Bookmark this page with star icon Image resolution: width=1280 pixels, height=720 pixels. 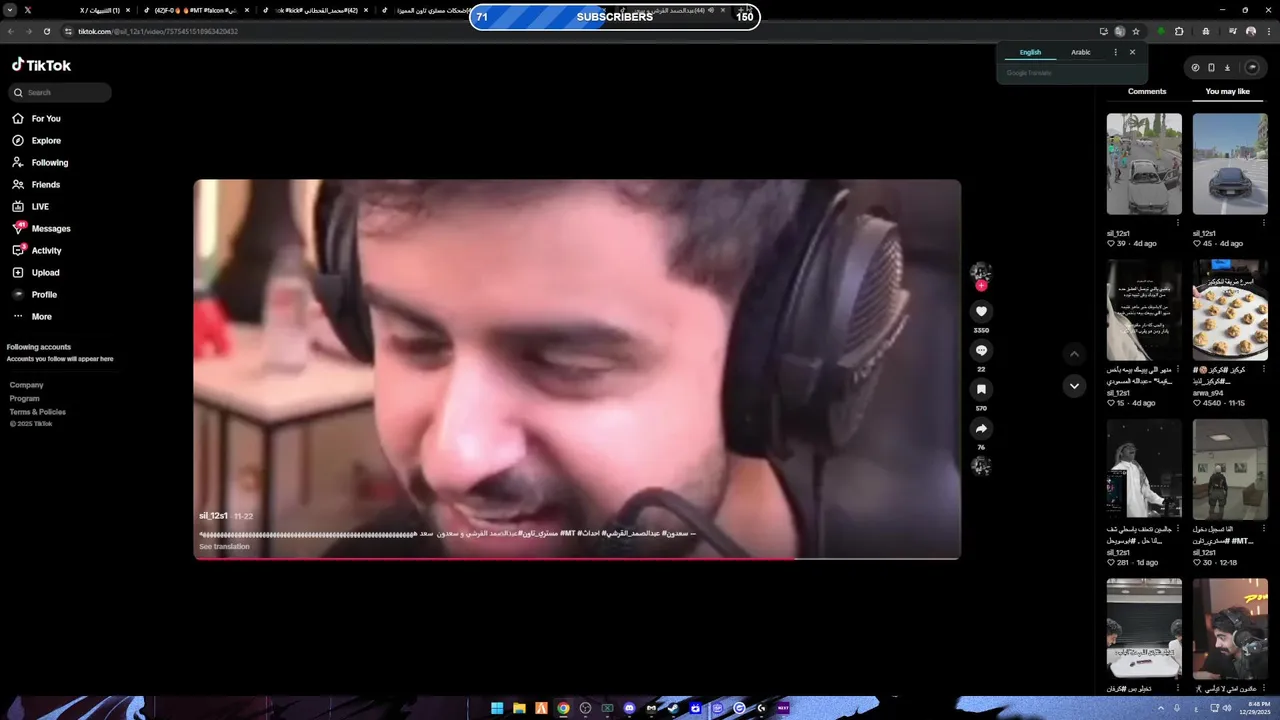pos(1136,31)
